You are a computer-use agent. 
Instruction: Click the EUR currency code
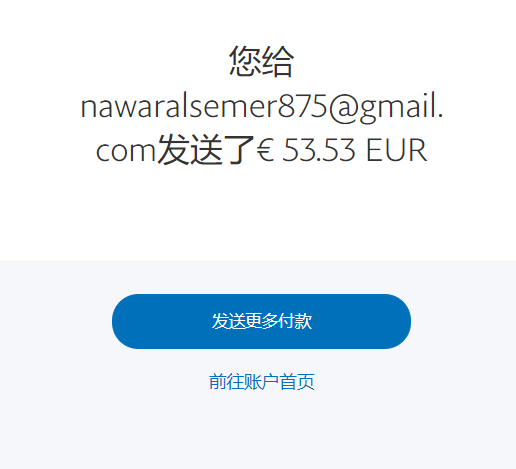tap(397, 150)
